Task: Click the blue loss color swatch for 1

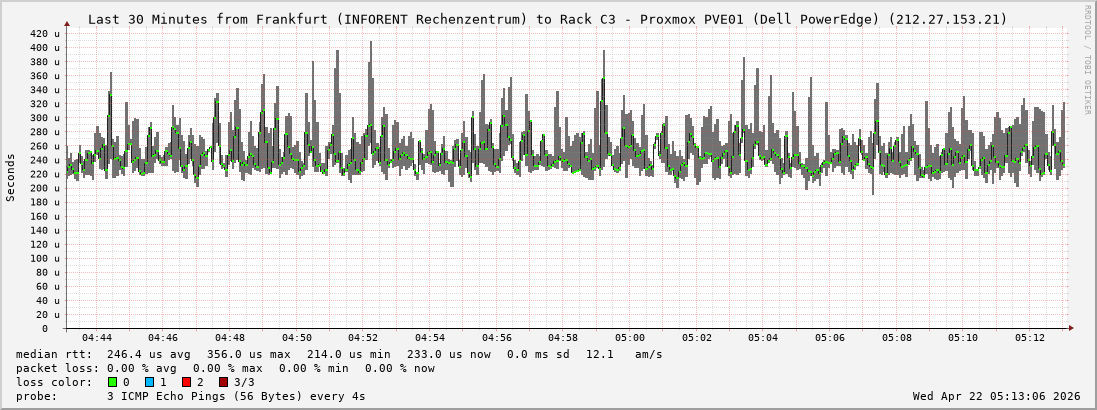Action: click(x=149, y=382)
